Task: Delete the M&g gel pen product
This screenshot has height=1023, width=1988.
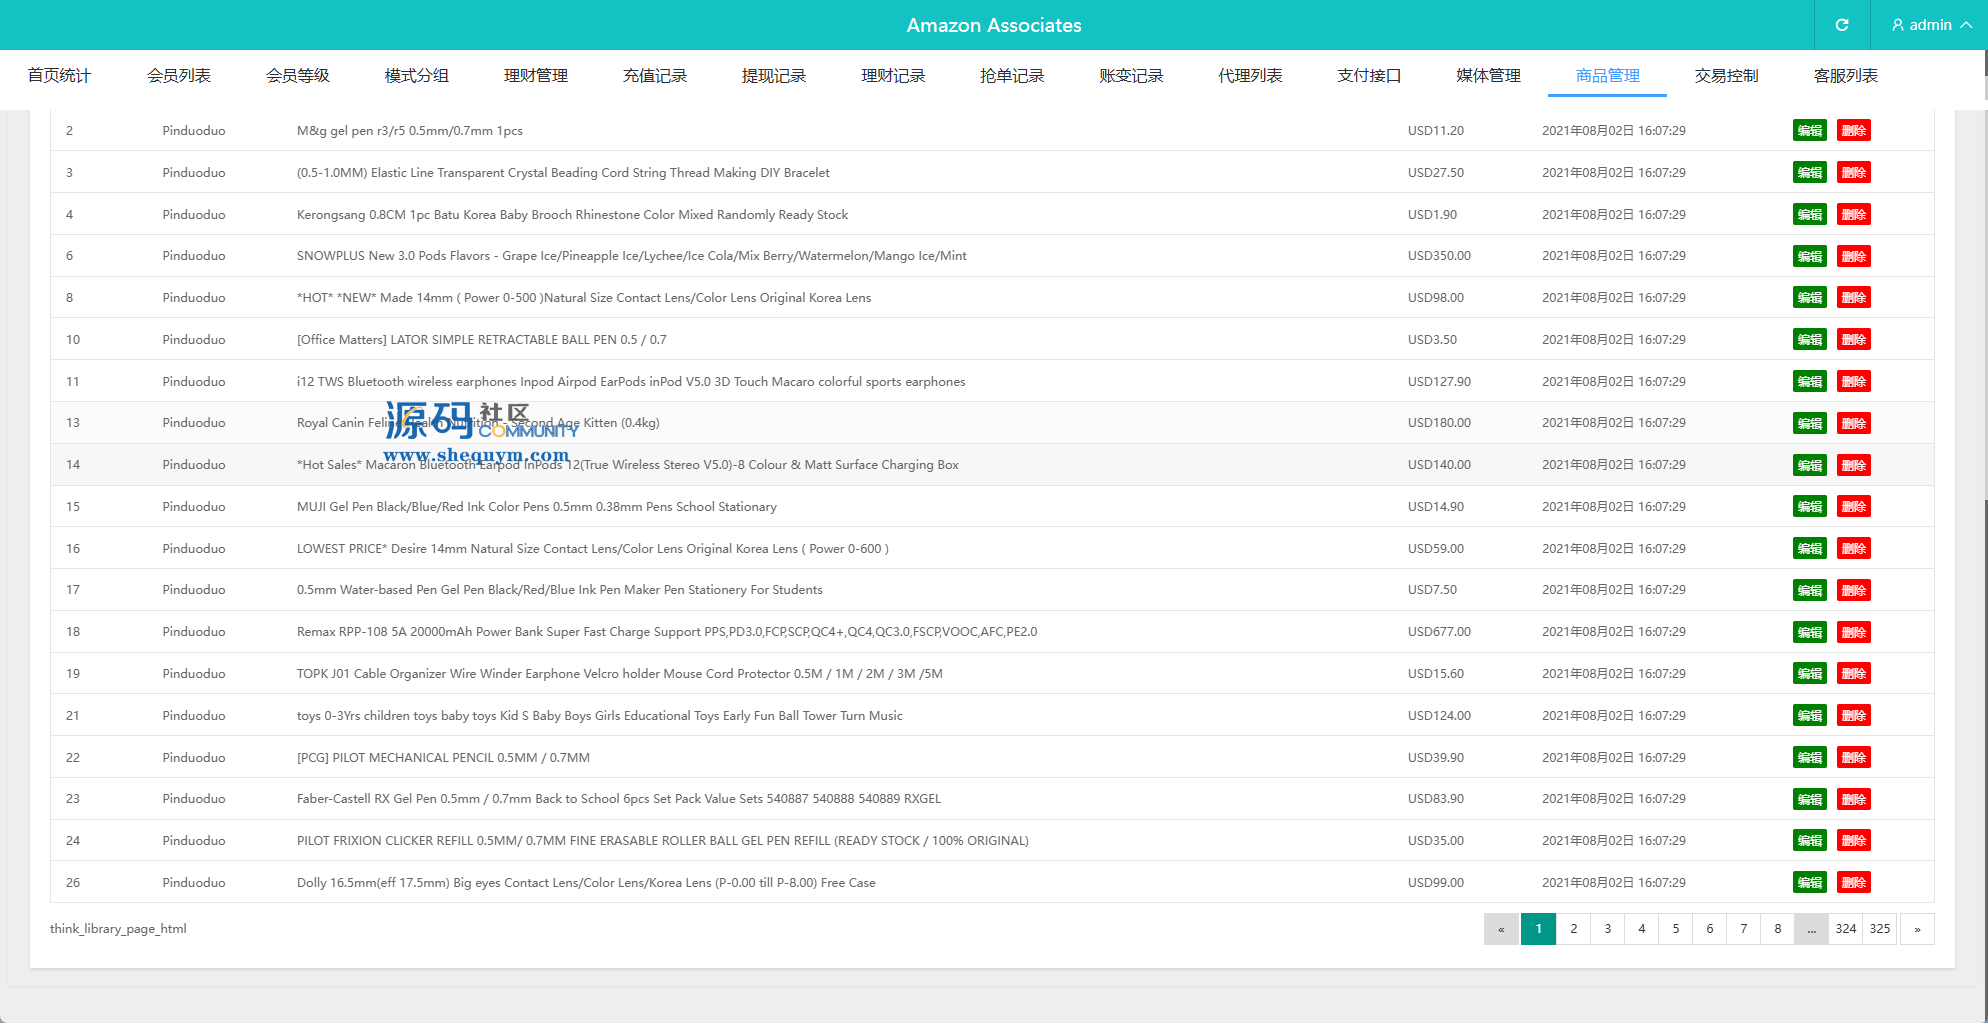Action: coord(1853,131)
